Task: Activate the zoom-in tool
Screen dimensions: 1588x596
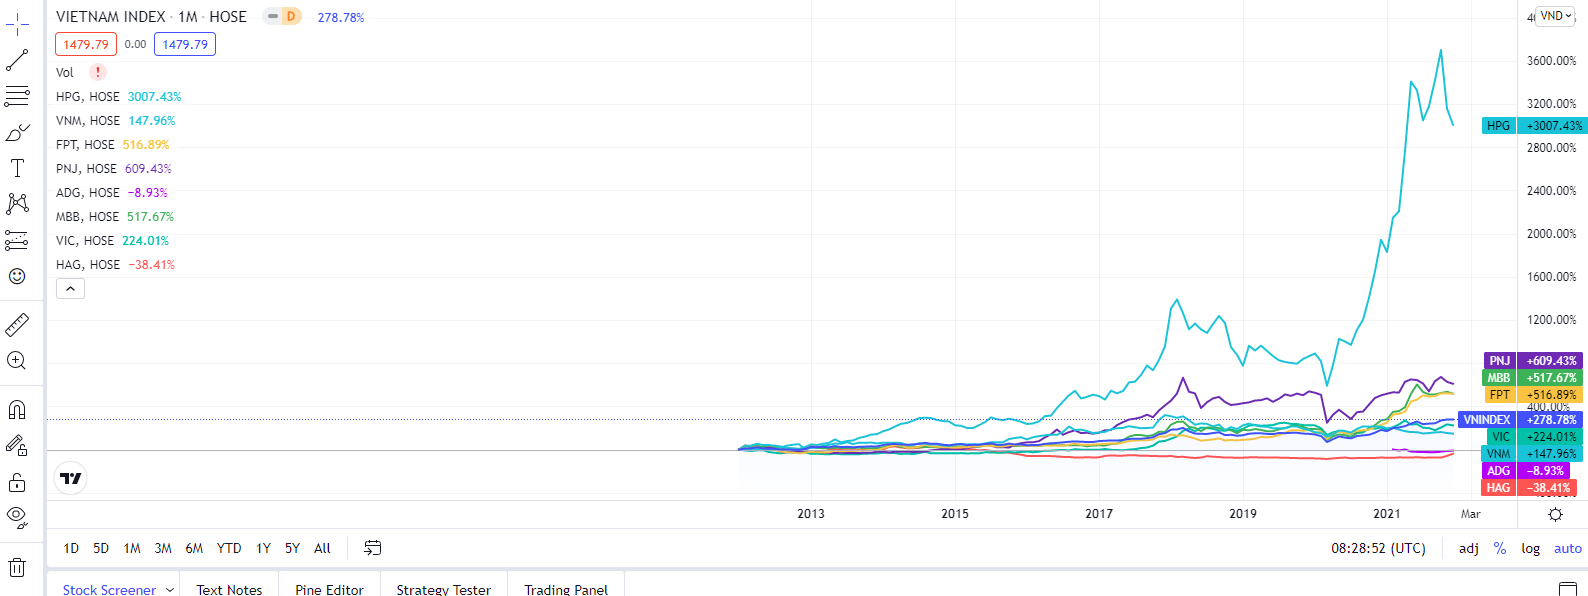Action: point(17,361)
